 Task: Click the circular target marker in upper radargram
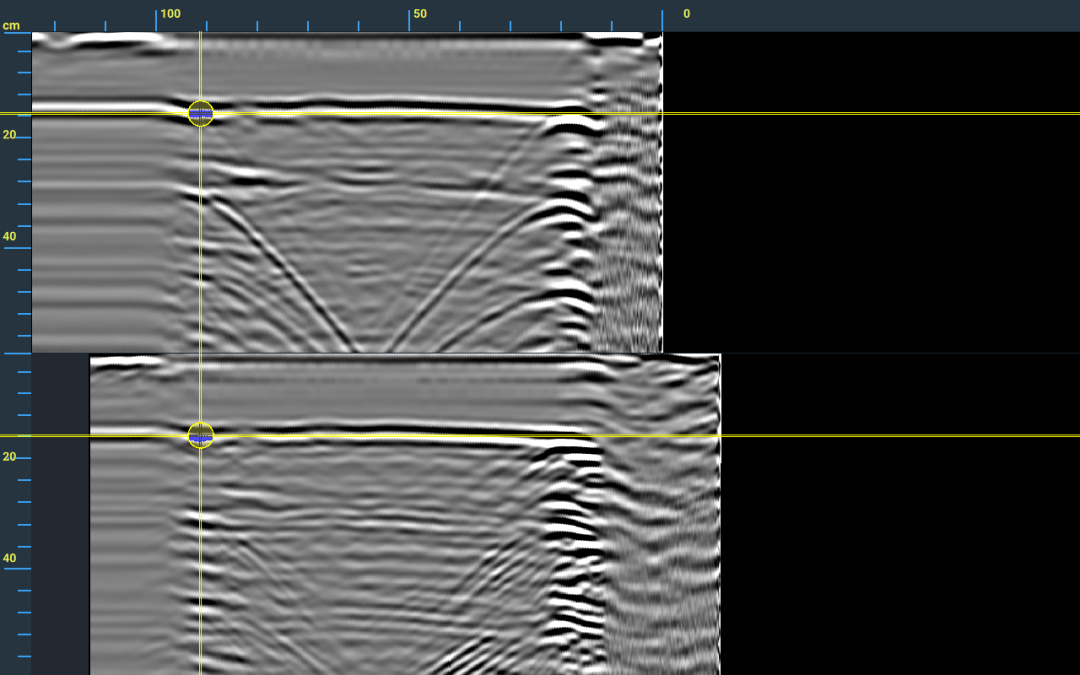[x=200, y=113]
